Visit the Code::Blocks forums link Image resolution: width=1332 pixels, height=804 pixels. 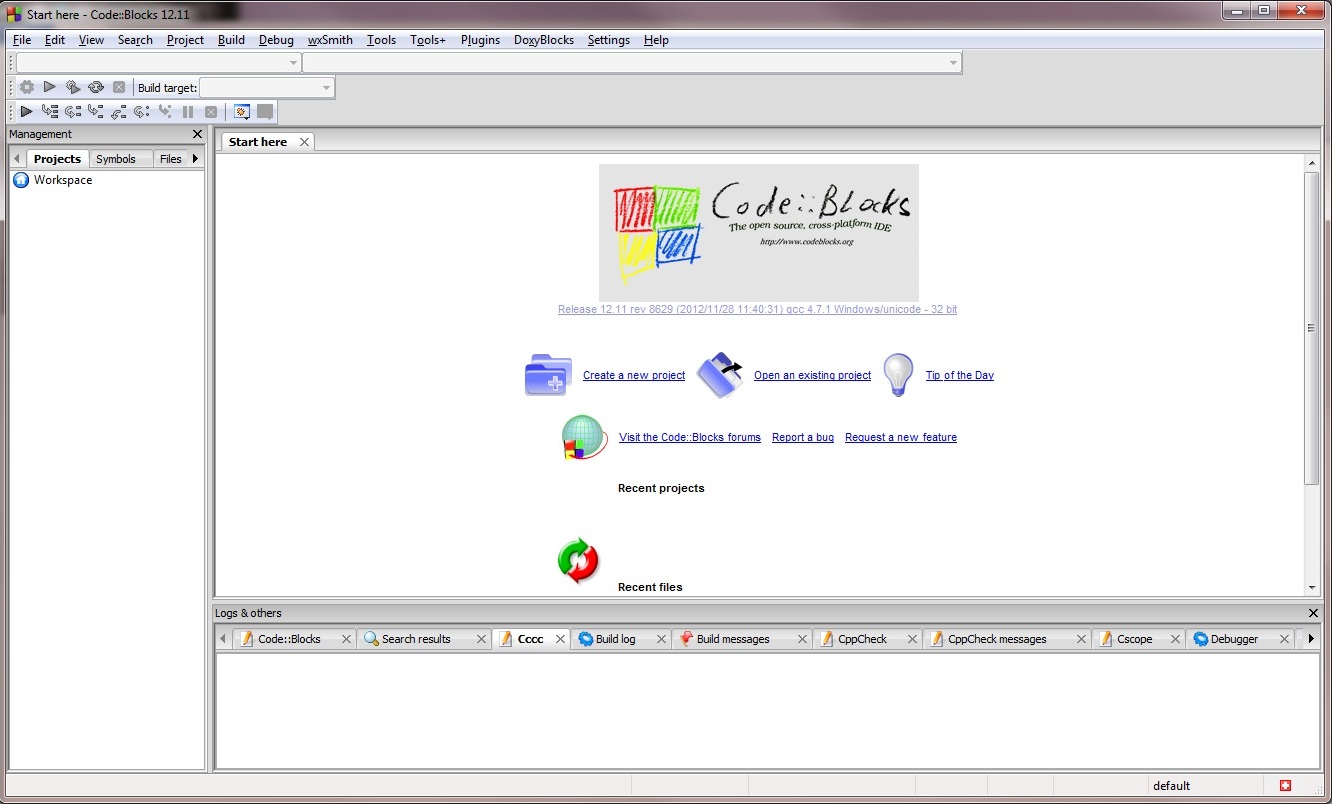(x=690, y=438)
